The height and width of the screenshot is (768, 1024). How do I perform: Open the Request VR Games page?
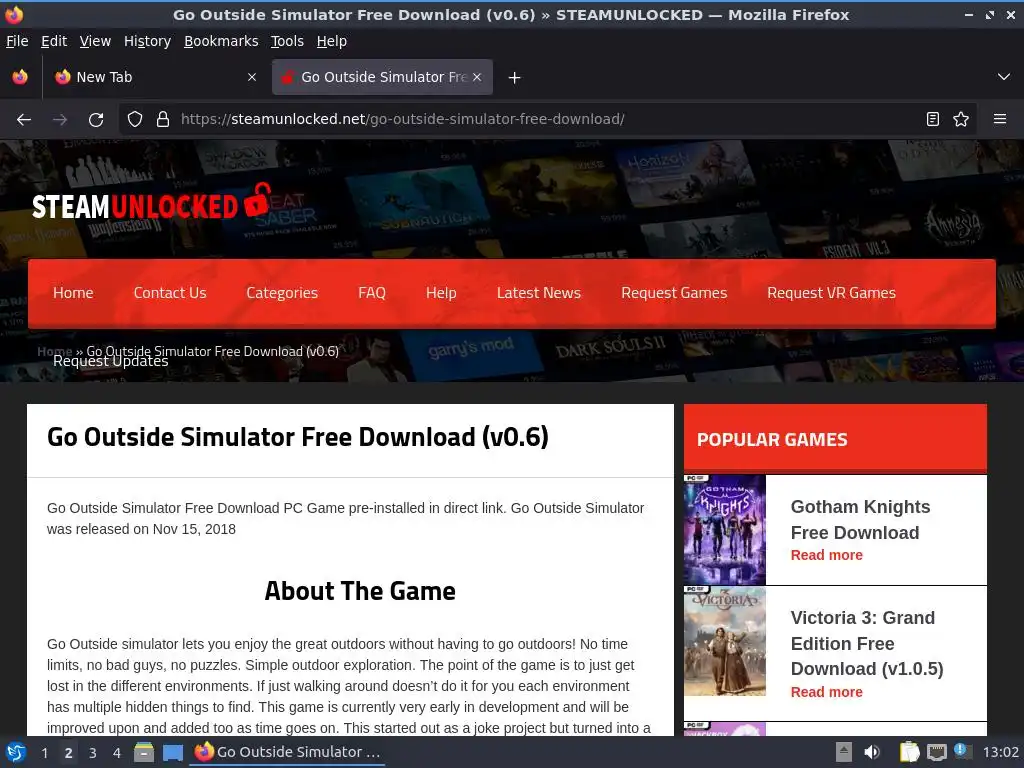tap(831, 293)
